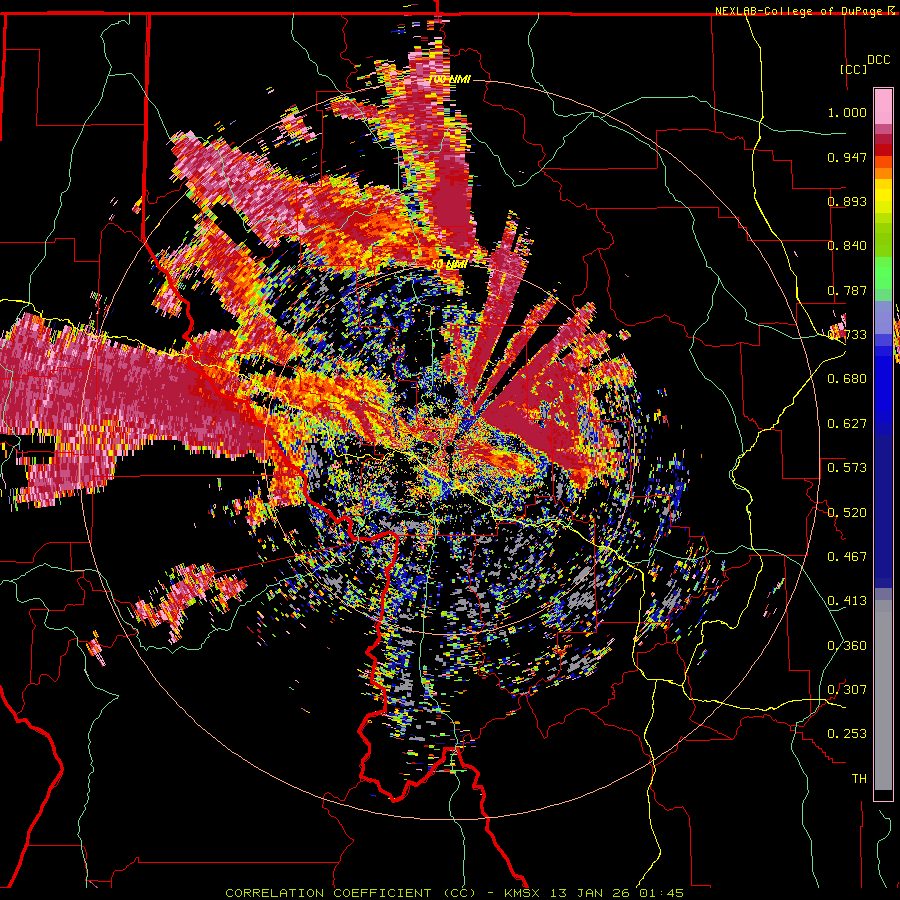900x900 pixels.
Task: Click the 0.840 scale value
Action: click(x=847, y=246)
